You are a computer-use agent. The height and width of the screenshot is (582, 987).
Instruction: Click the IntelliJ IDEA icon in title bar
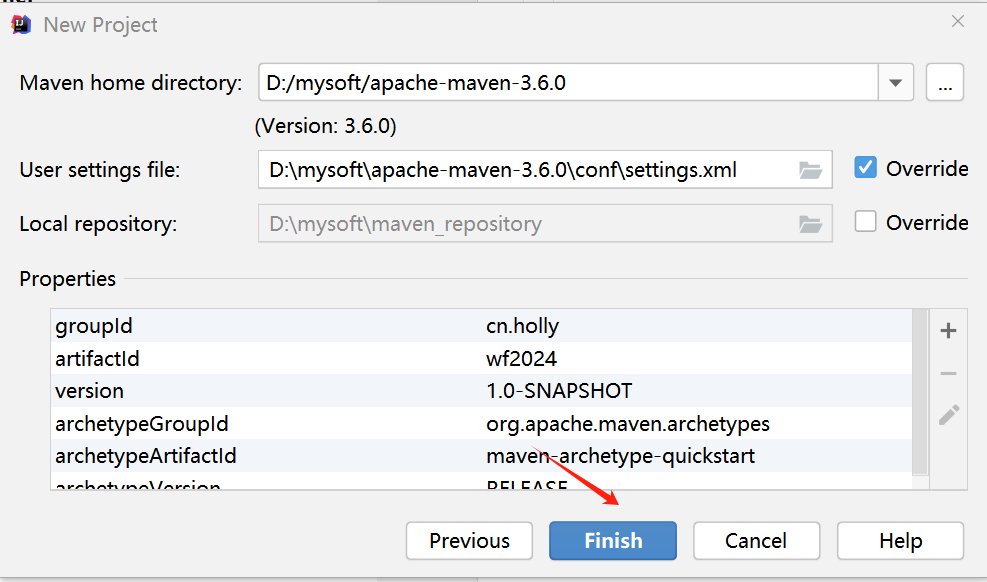coord(21,25)
